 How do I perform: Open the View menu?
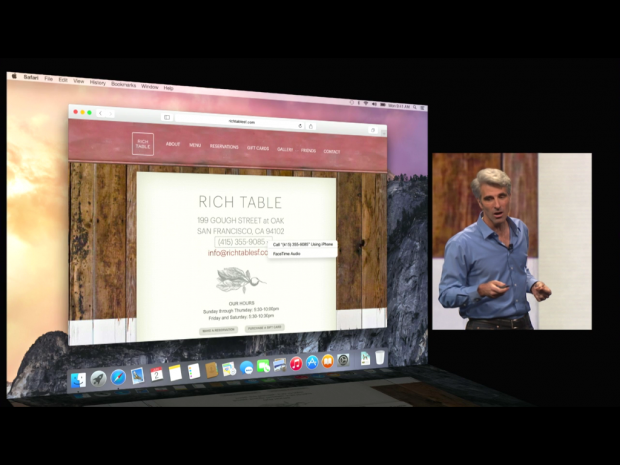79,81
